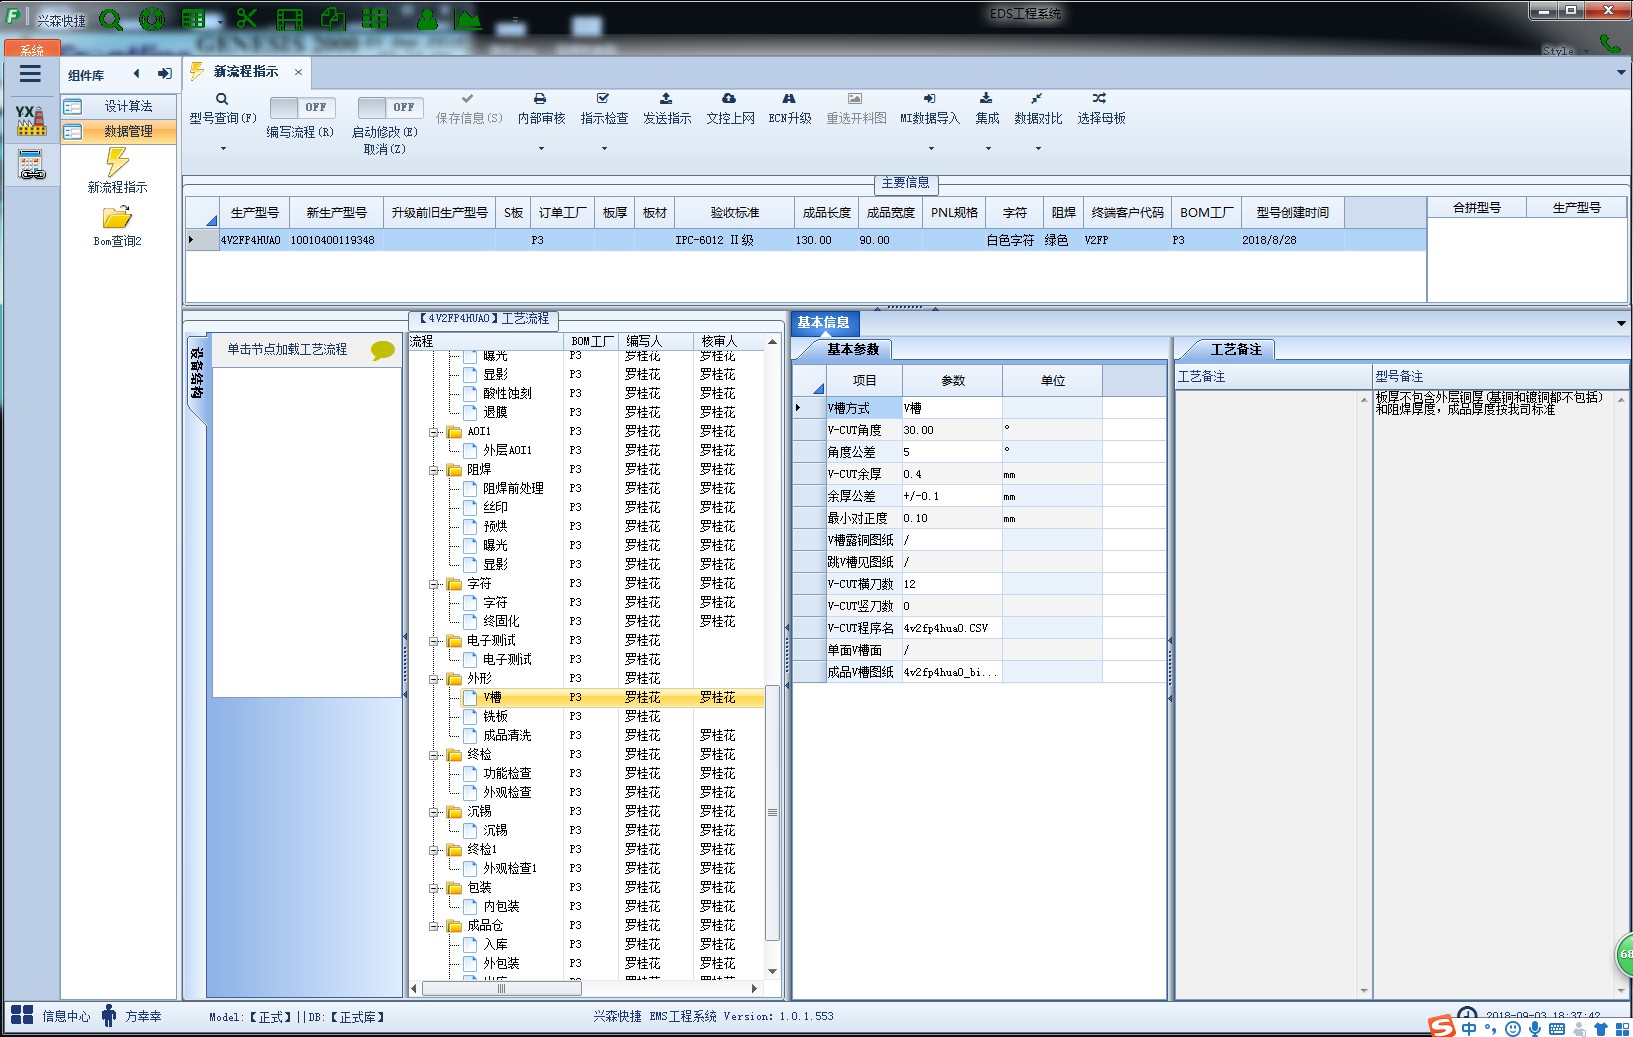Click 选择母板 shuffle tool
Viewport: 1633px width, 1037px height.
click(1101, 108)
